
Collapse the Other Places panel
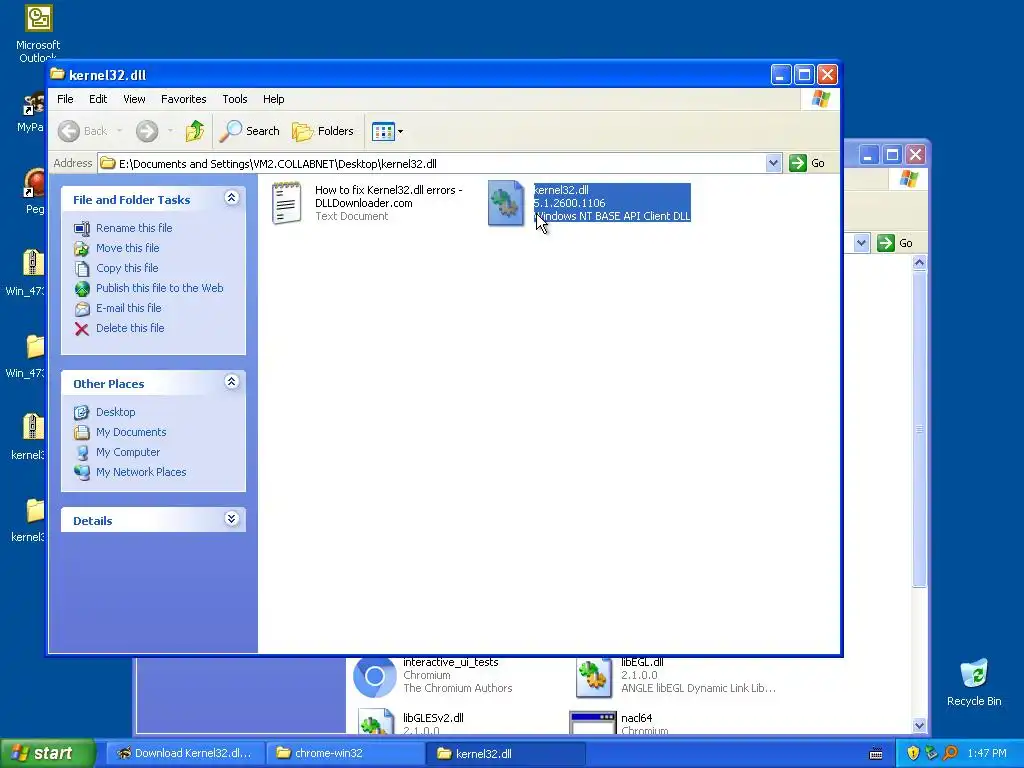[231, 382]
